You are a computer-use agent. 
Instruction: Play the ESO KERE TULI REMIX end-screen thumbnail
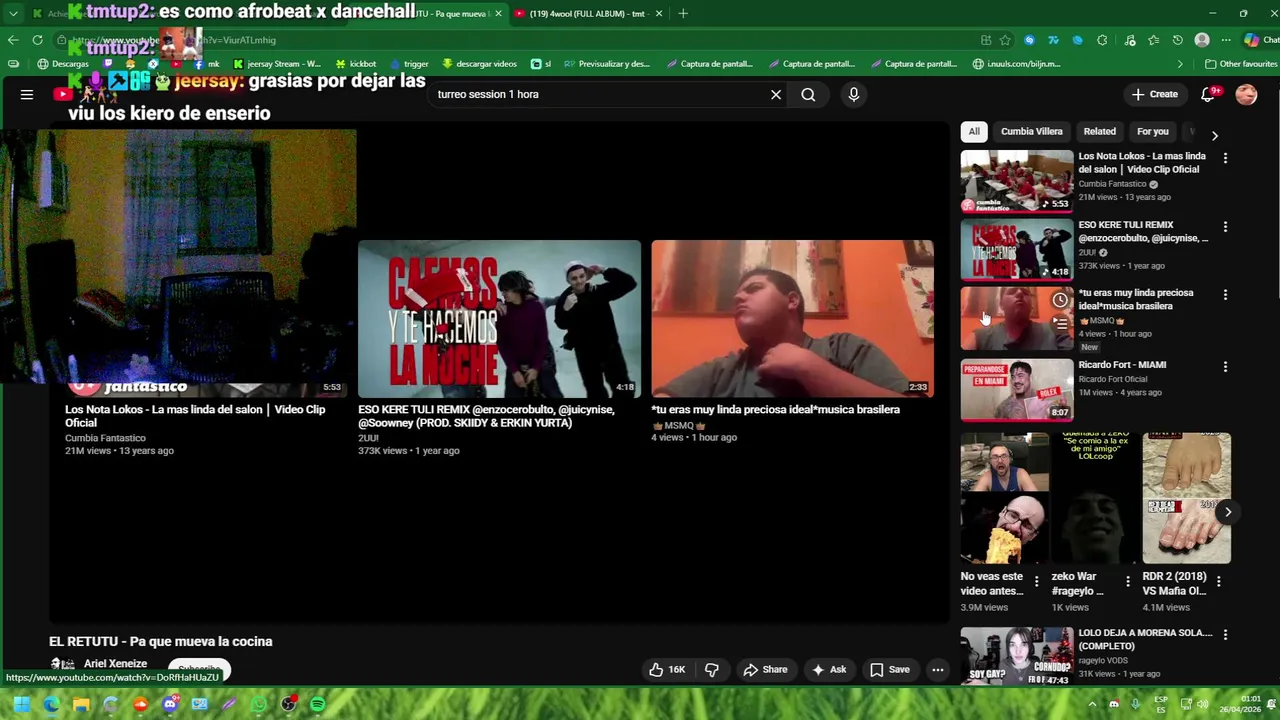[499, 319]
